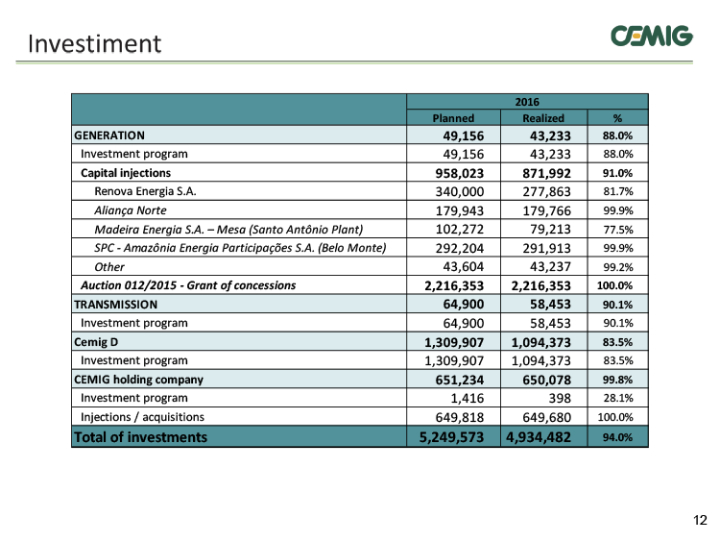Image resolution: width=720 pixels, height=541 pixels.
Task: Click TRANSMISSION bold 90.1% cell
Action: click(618, 304)
